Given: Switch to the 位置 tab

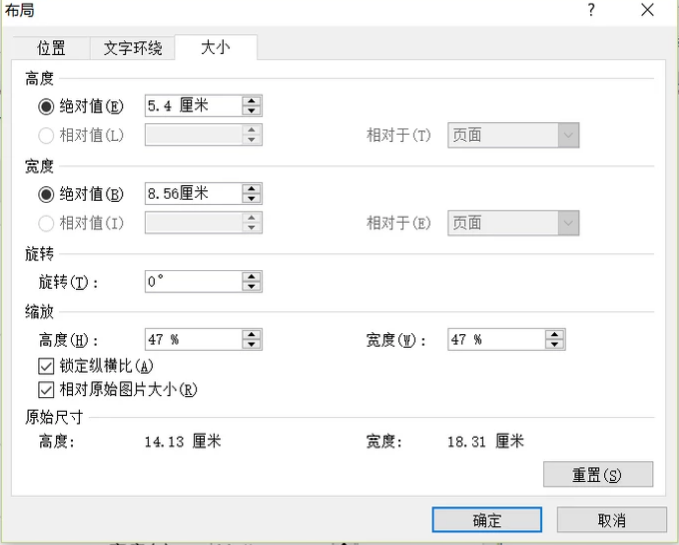Looking at the screenshot, I should pos(51,48).
